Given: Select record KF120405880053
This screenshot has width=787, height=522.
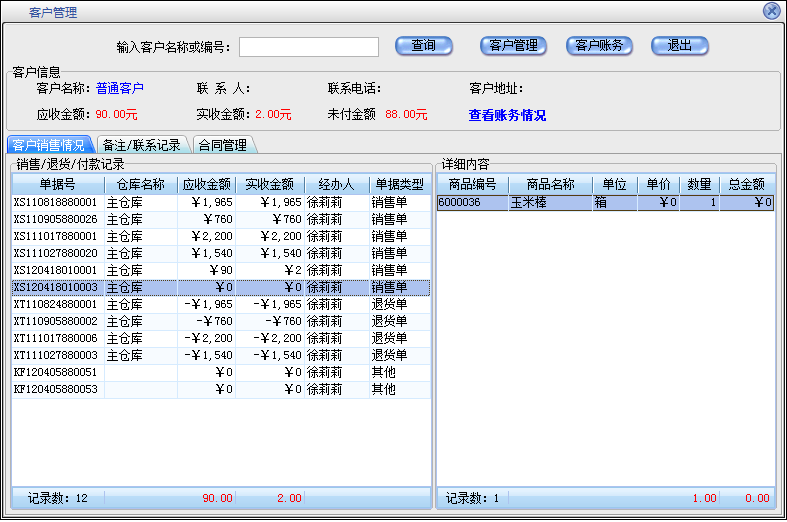Looking at the screenshot, I should coord(56,389).
